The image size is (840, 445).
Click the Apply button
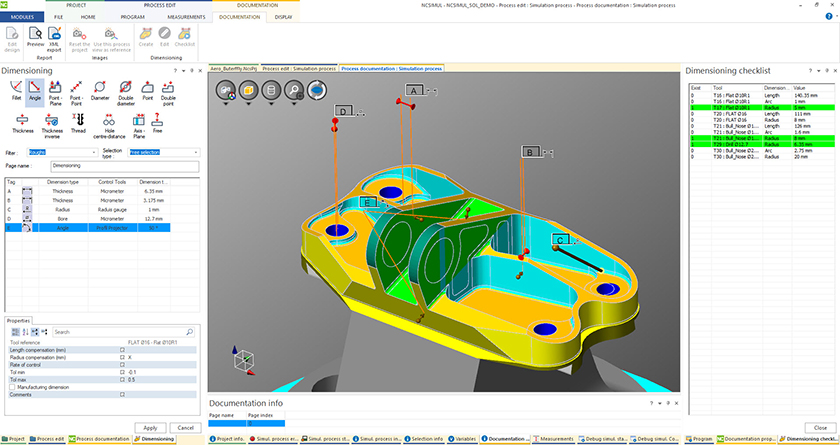pyautogui.click(x=150, y=427)
